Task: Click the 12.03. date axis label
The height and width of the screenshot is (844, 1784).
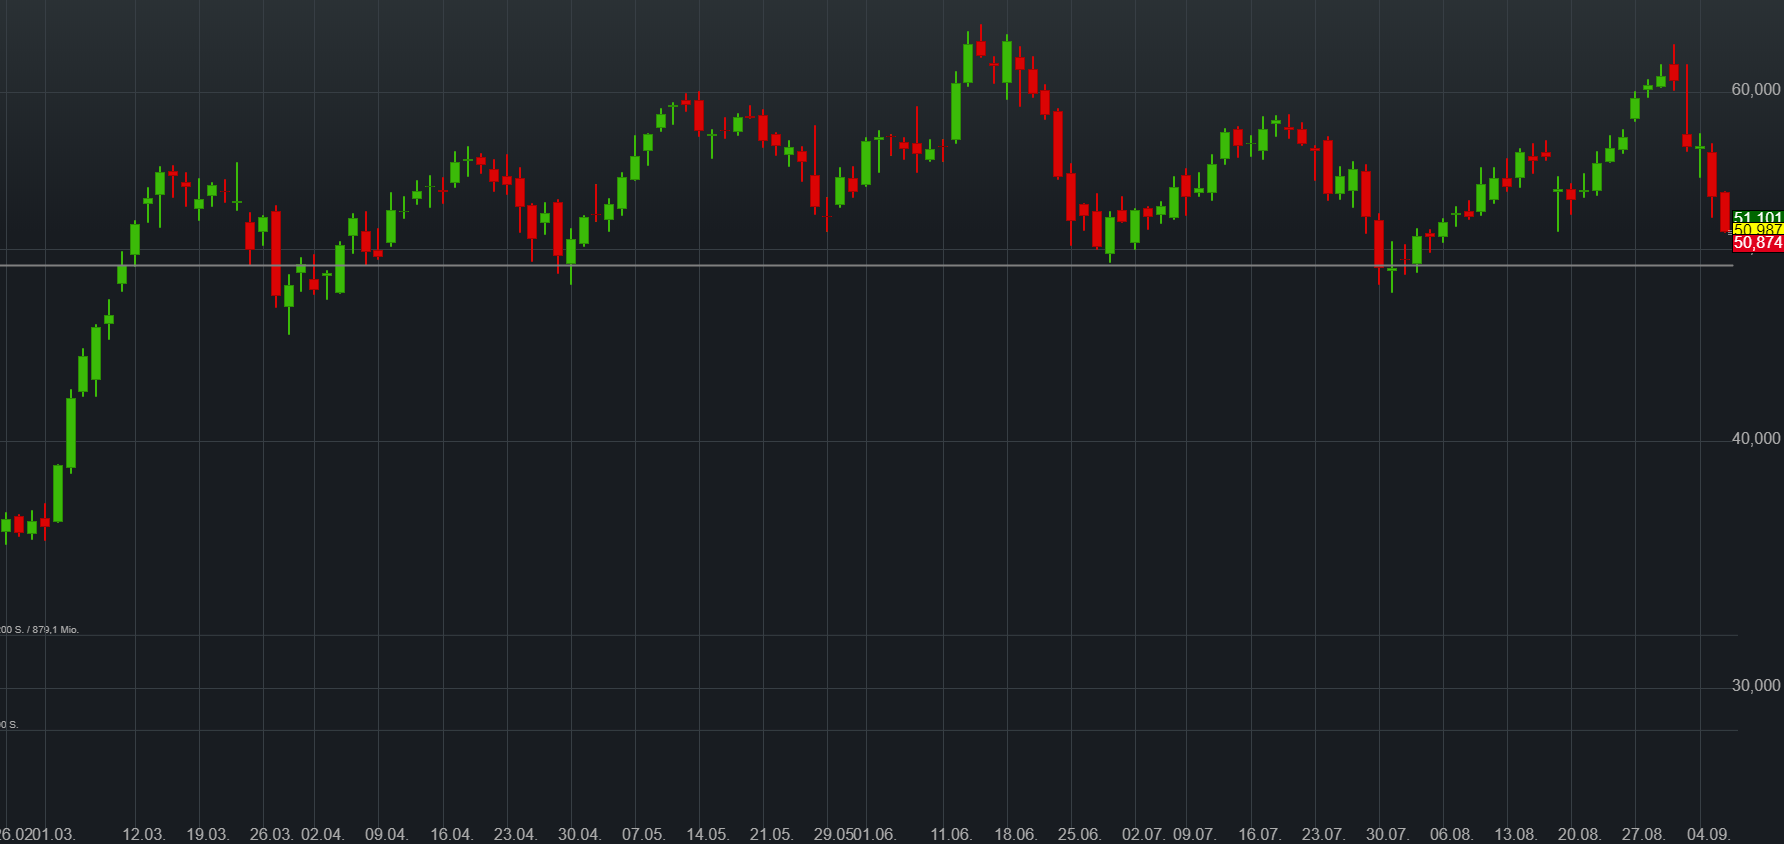Action: point(143,834)
